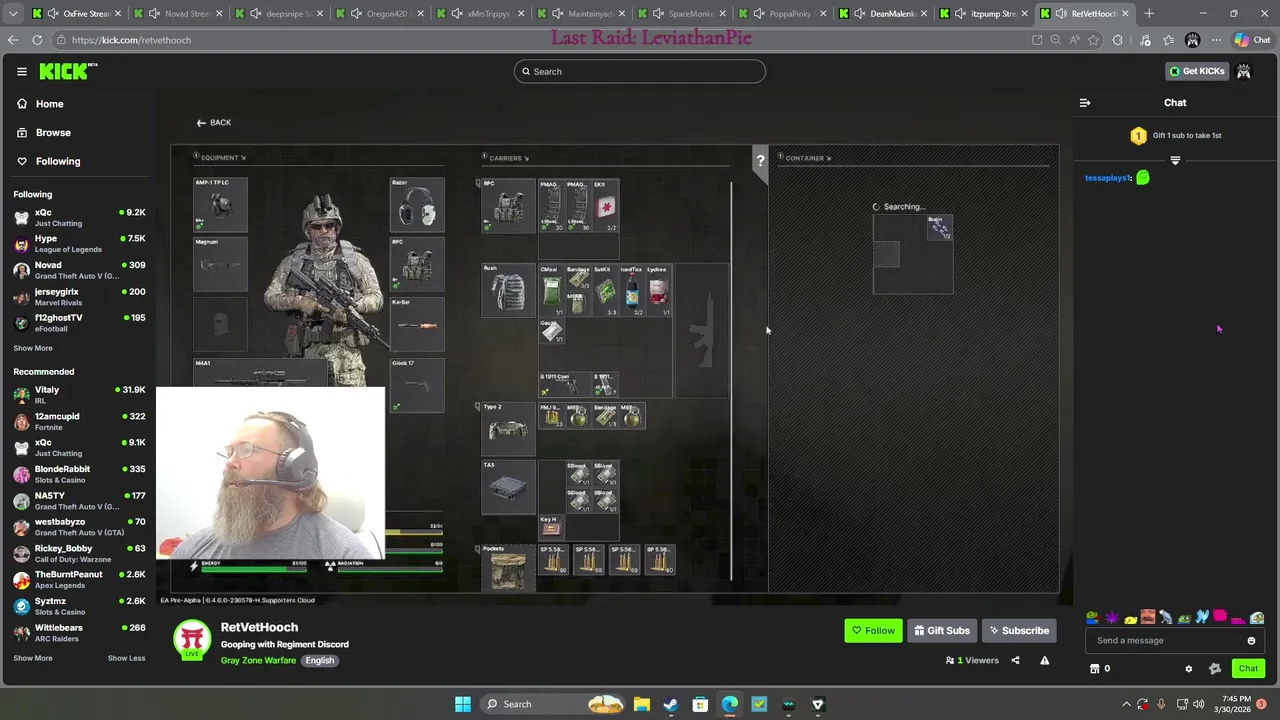Open Edge favorites list icon
This screenshot has height=720, width=1280.
point(1168,40)
